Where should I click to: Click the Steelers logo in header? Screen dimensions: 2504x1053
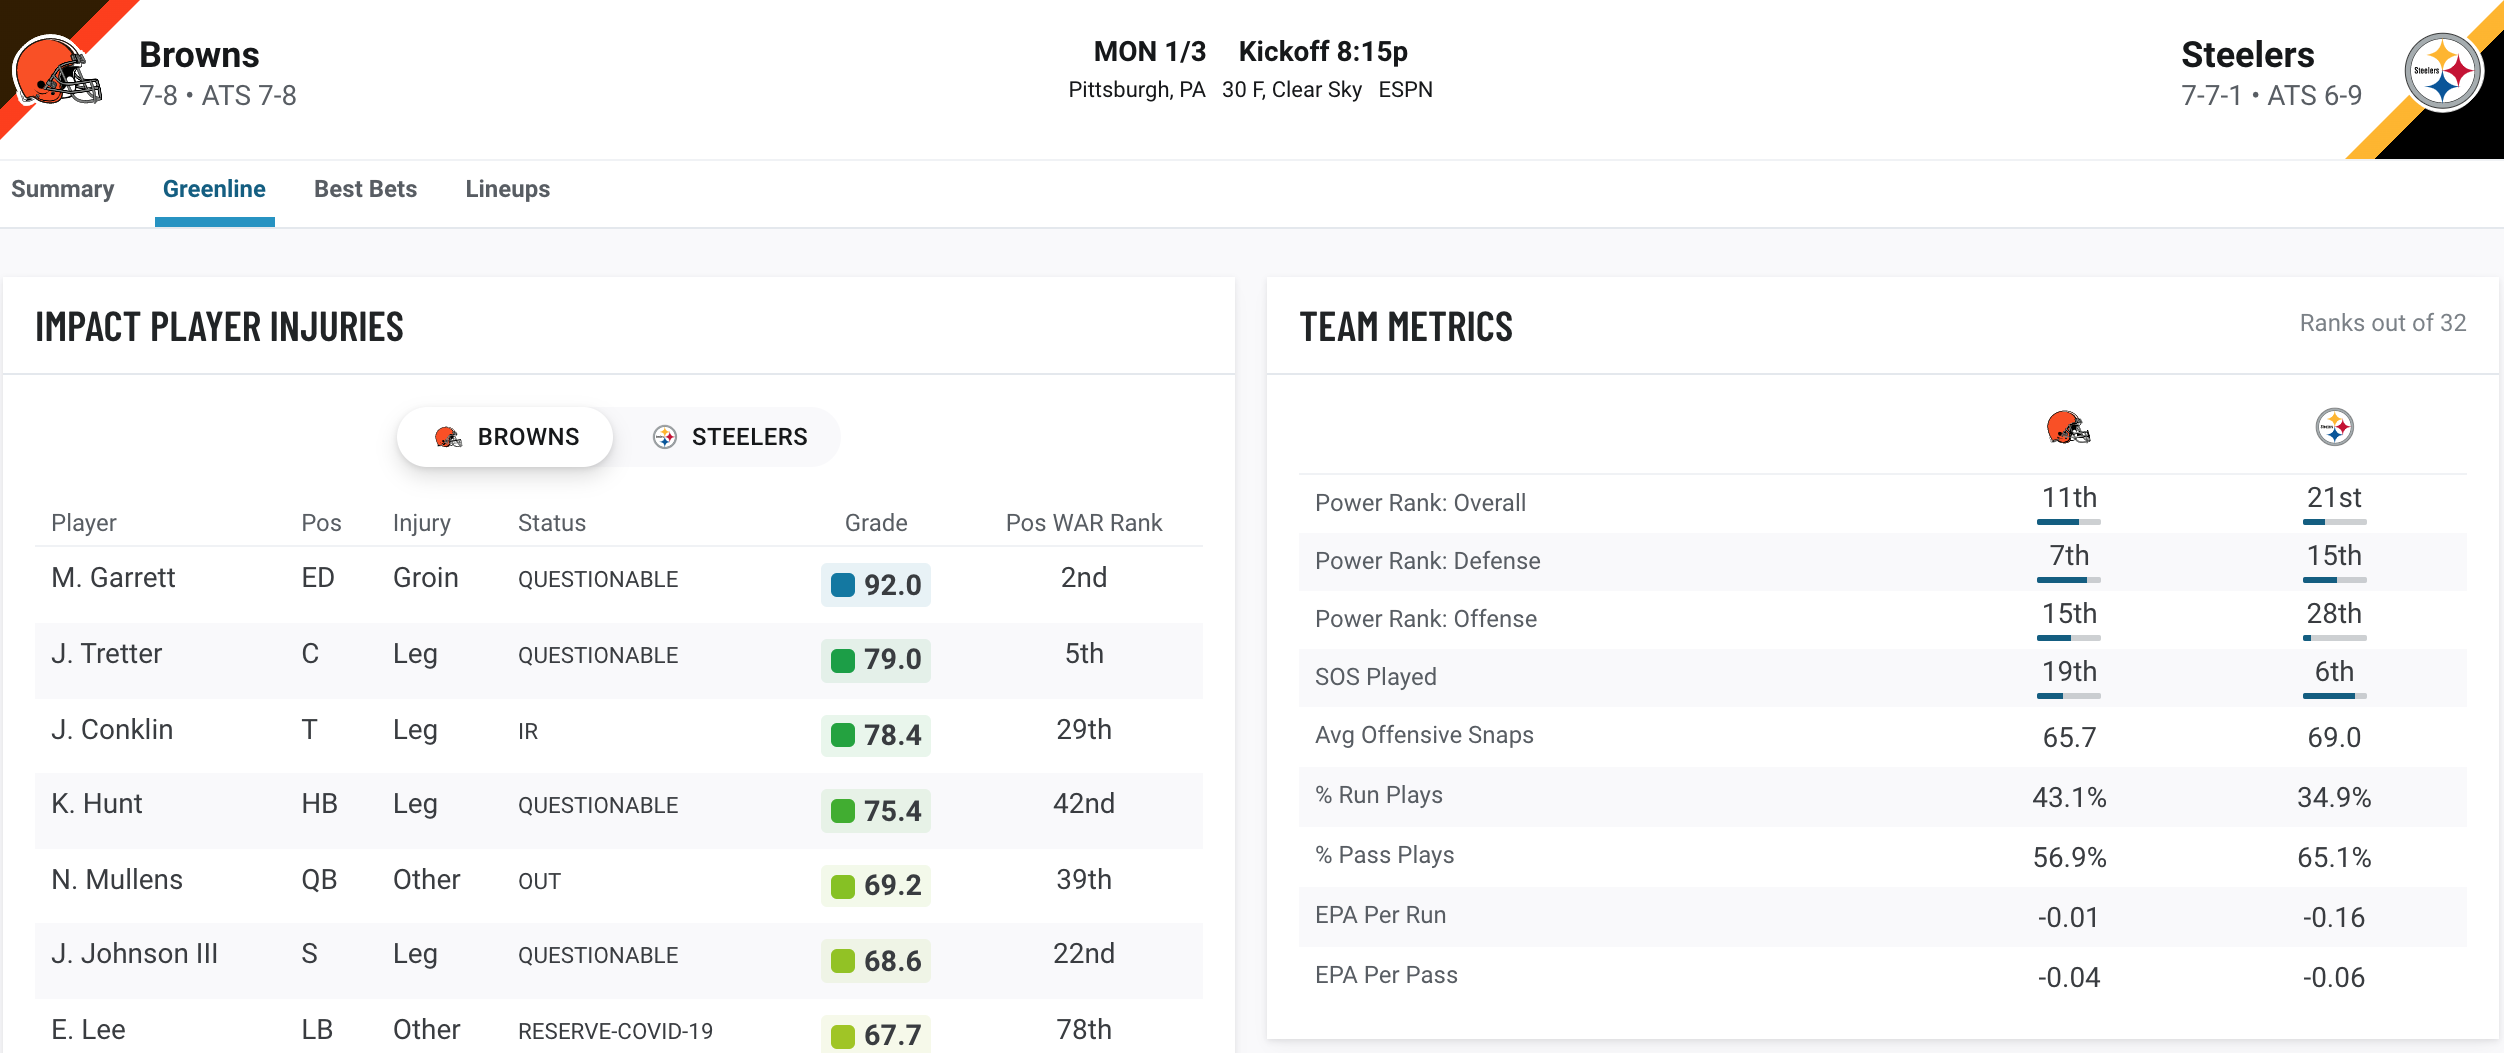coord(2443,72)
